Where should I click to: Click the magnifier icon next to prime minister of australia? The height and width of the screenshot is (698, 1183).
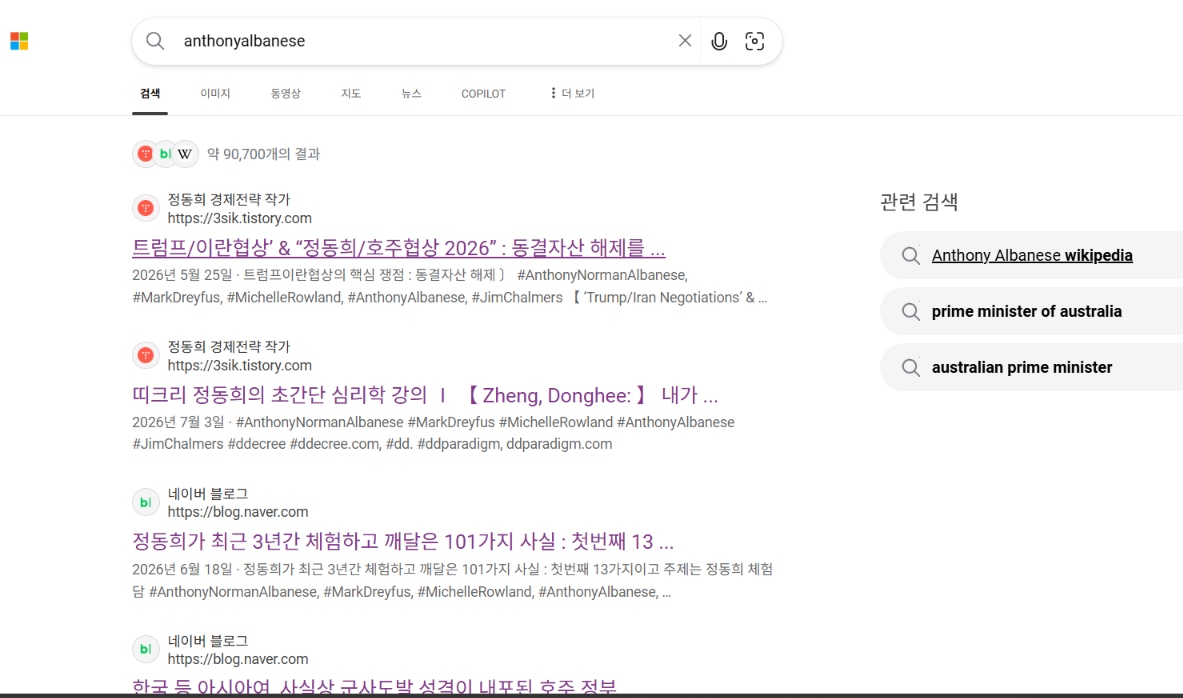click(x=911, y=311)
